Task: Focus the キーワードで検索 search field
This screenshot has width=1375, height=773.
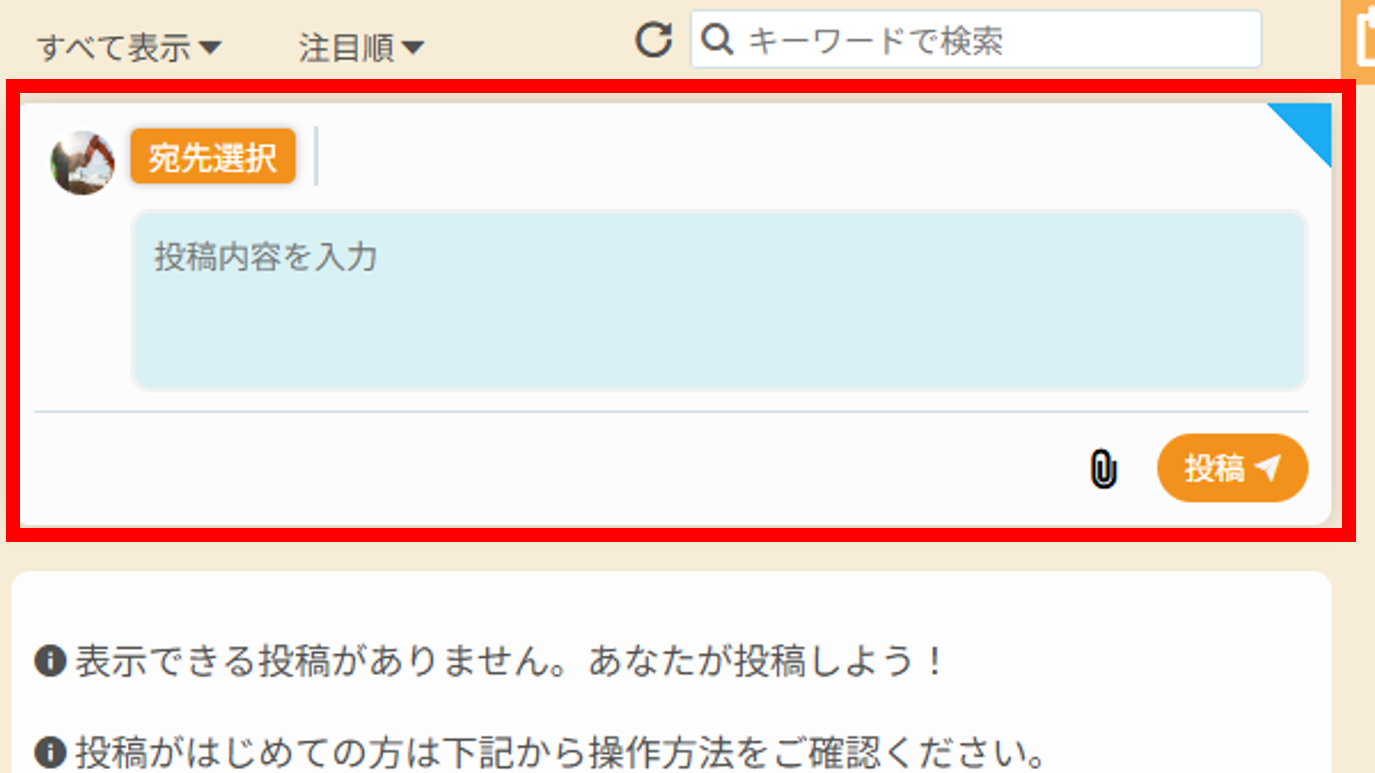Action: click(976, 40)
